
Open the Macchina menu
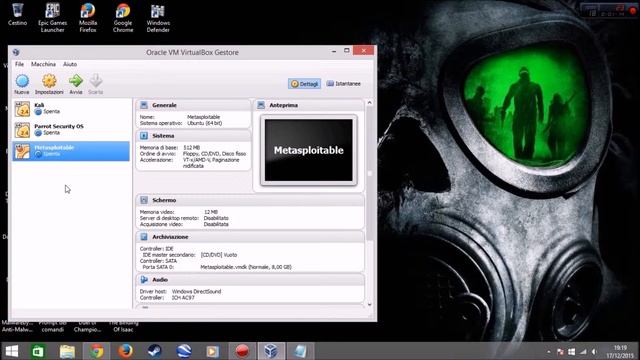click(43, 64)
